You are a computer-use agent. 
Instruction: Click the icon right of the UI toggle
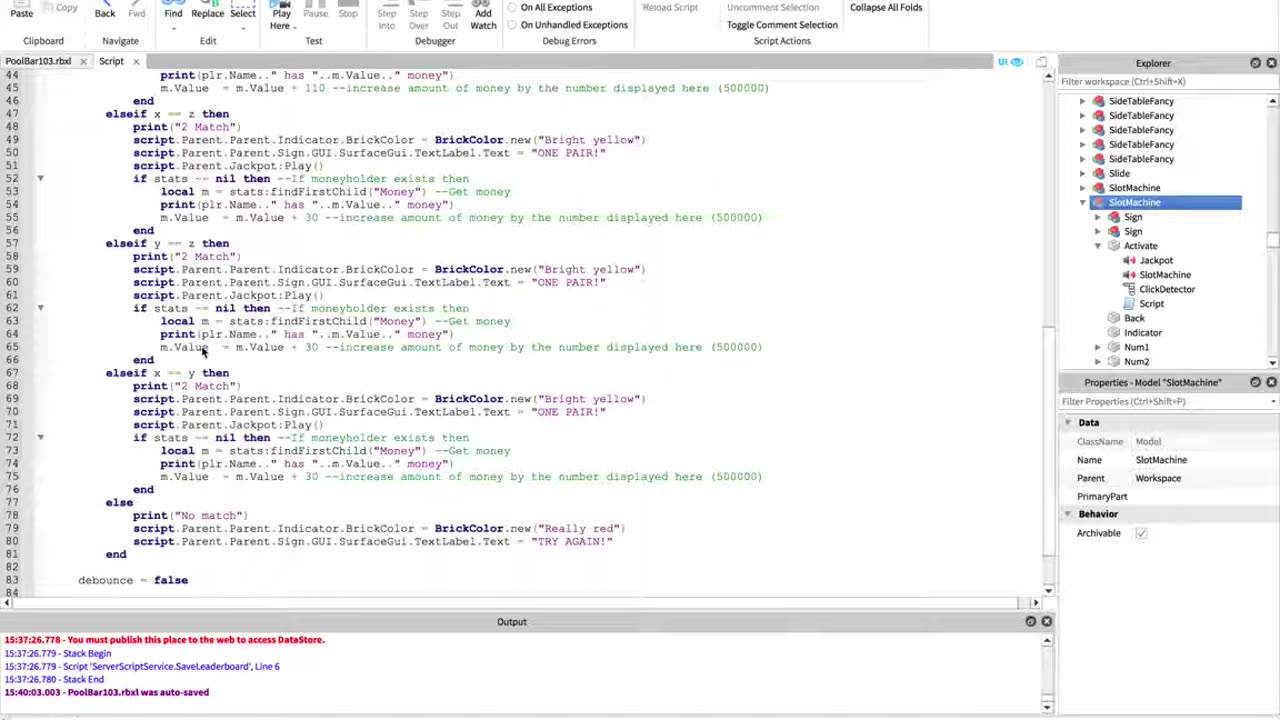tap(1041, 62)
